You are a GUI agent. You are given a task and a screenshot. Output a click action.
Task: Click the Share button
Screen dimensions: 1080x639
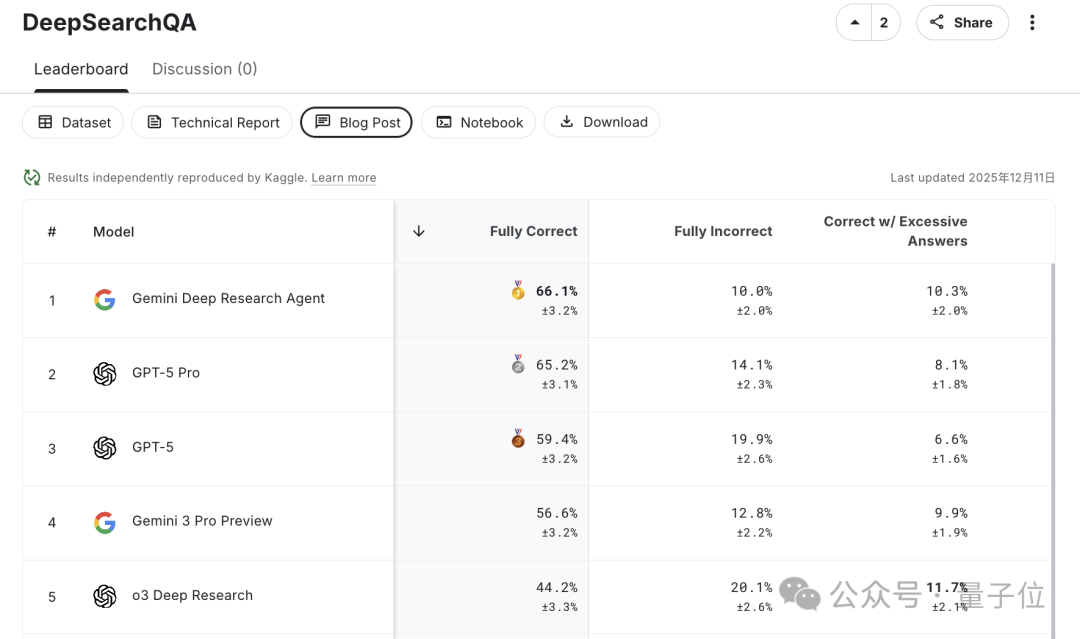click(x=961, y=23)
